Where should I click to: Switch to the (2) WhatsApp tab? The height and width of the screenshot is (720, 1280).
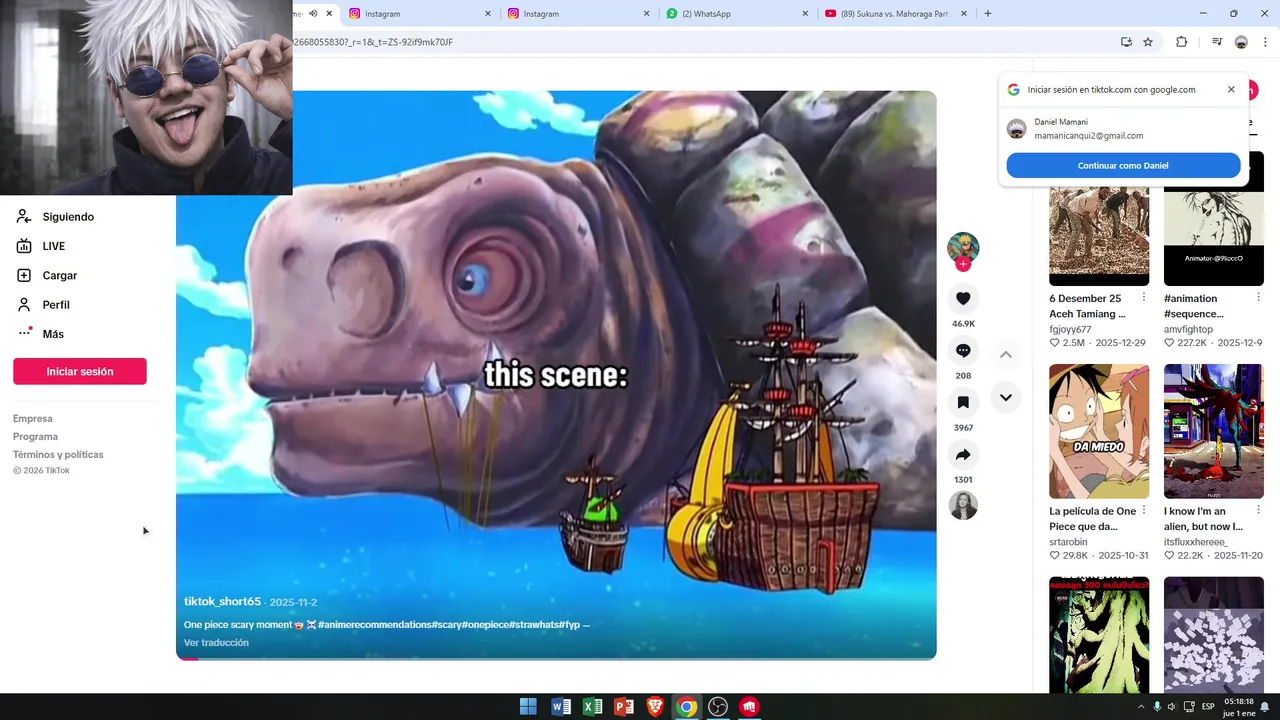tap(737, 13)
